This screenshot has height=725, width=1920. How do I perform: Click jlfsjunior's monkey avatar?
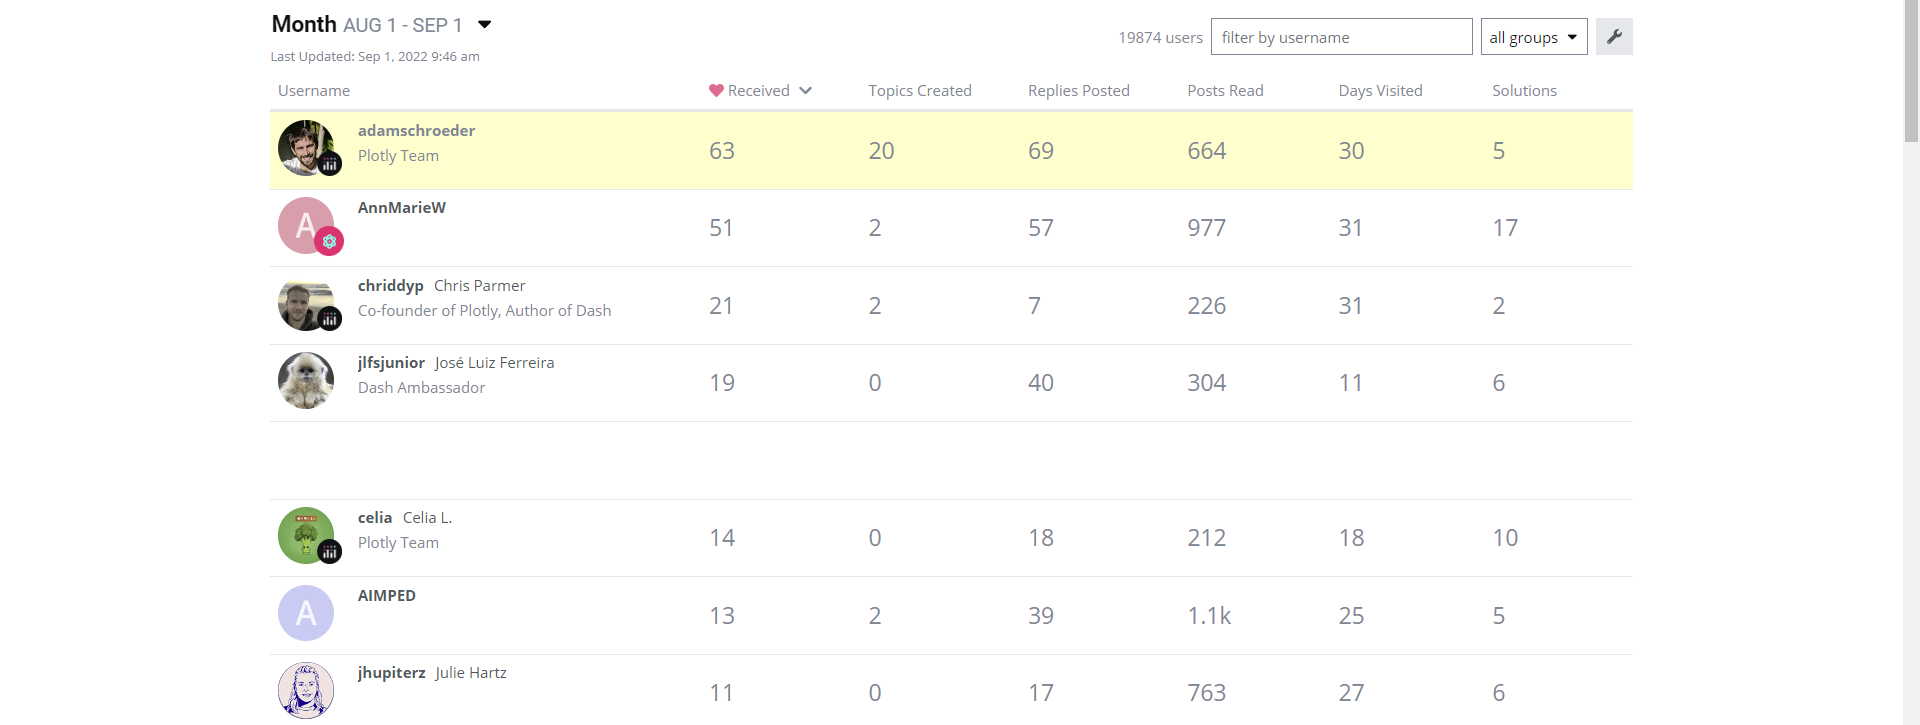(x=306, y=381)
